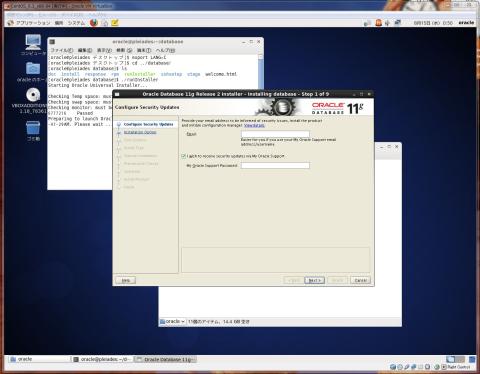This screenshot has height=374, width=480.
Task: Click the terminal window vertical scrollbar
Action: [261, 72]
